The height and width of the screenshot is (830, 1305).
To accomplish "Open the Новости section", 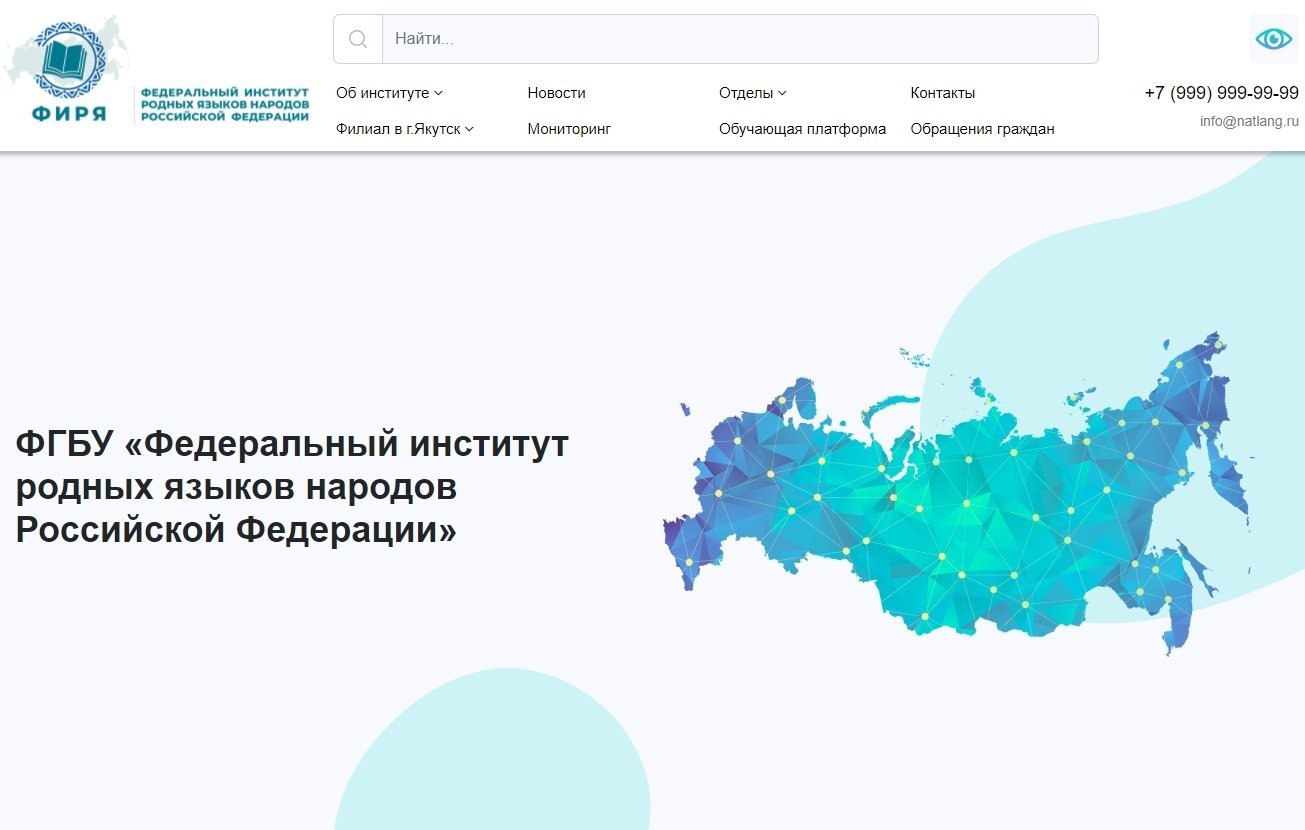I will [556, 92].
